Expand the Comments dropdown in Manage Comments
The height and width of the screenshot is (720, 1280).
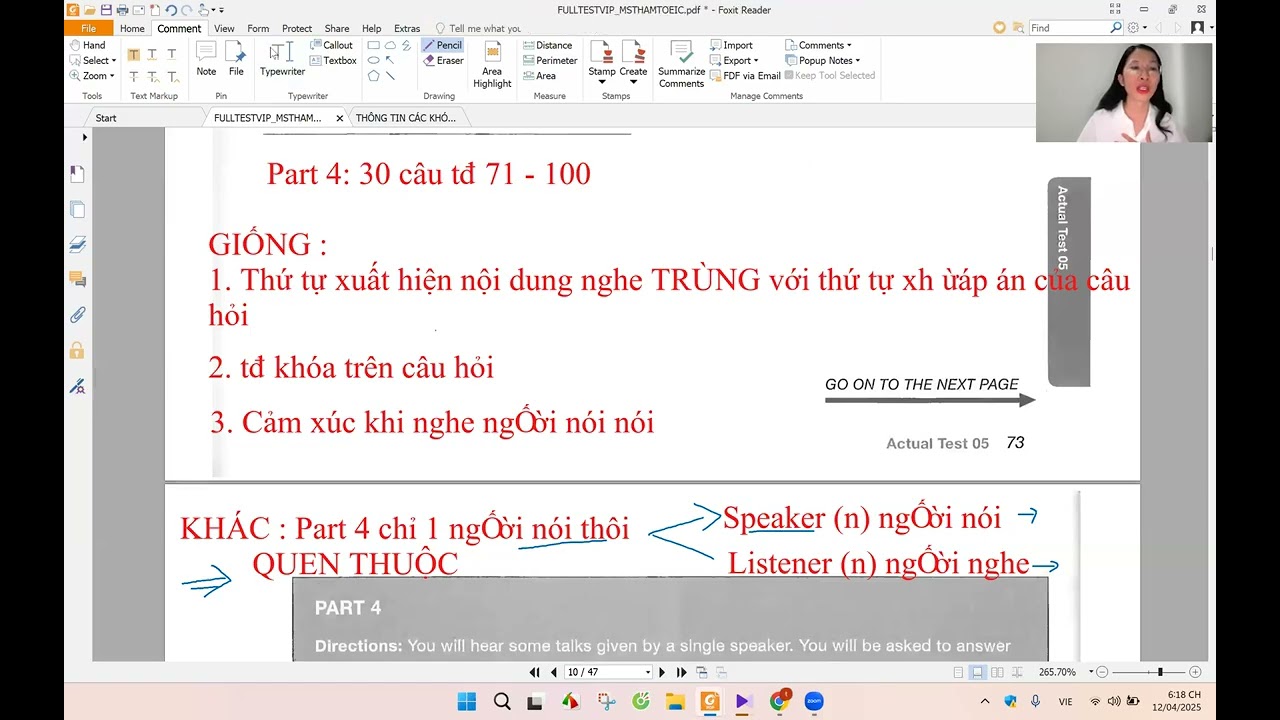(x=849, y=46)
